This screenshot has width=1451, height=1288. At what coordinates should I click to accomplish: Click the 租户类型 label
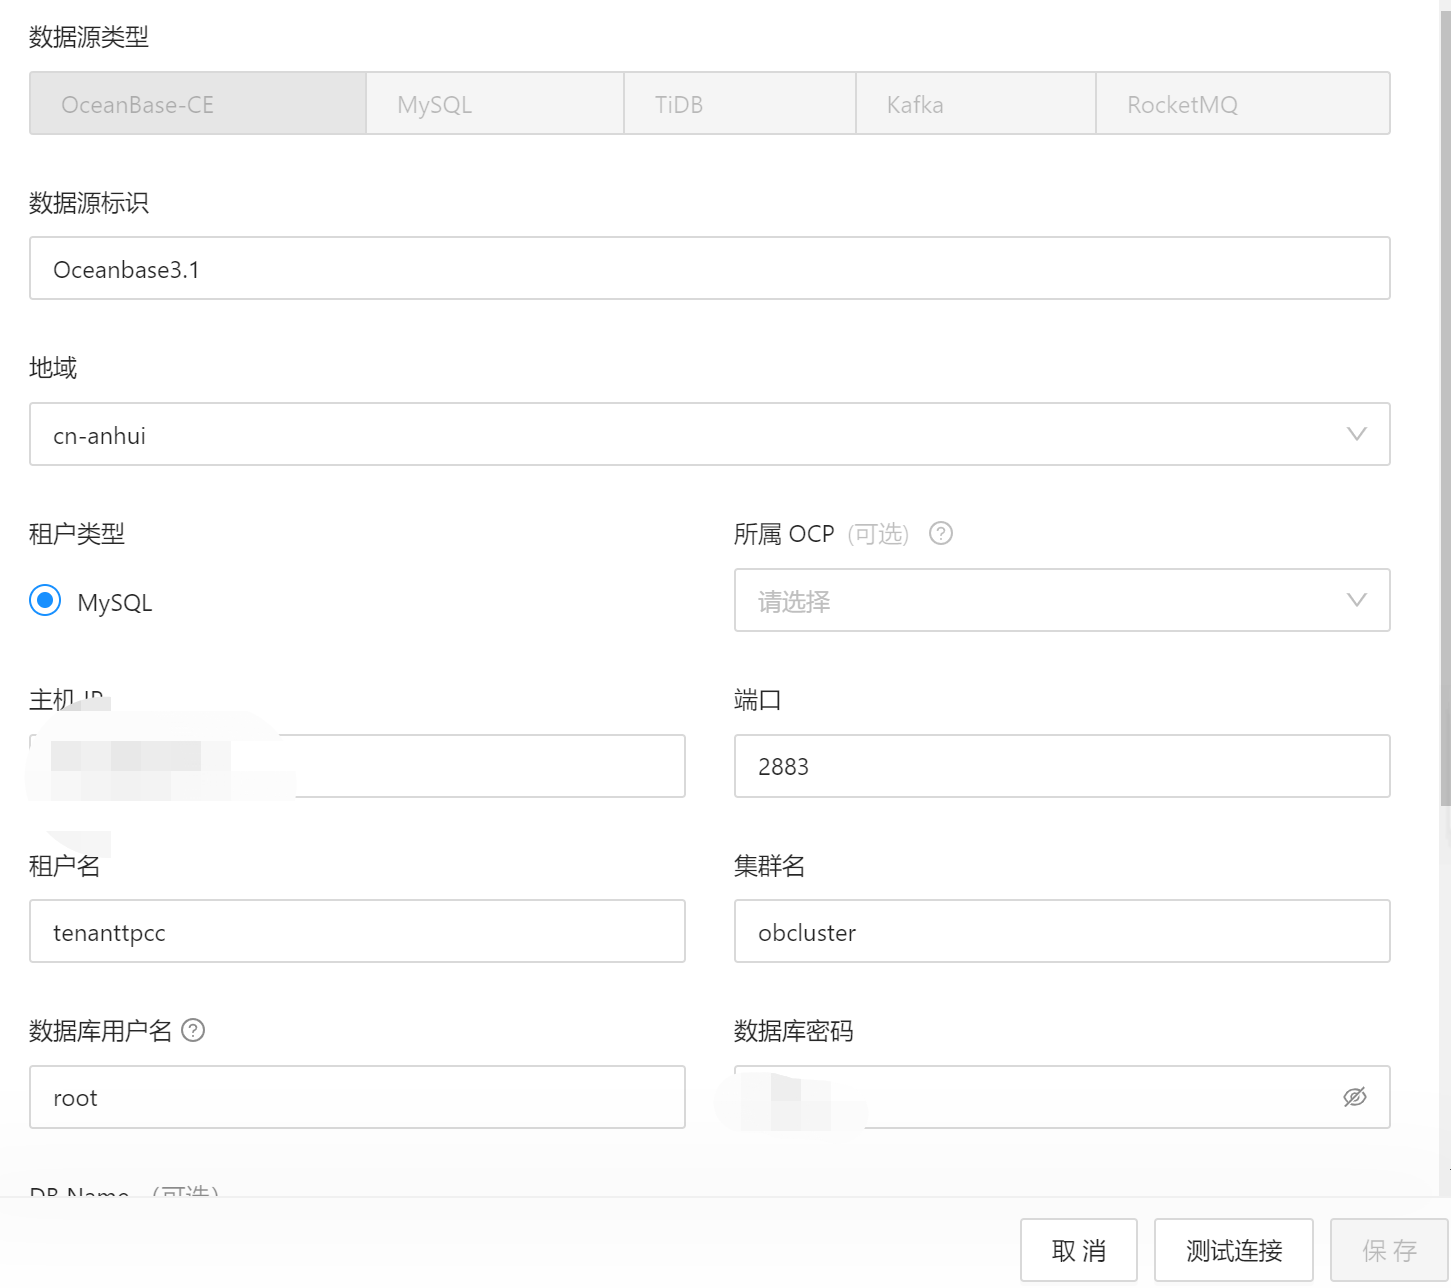[77, 534]
